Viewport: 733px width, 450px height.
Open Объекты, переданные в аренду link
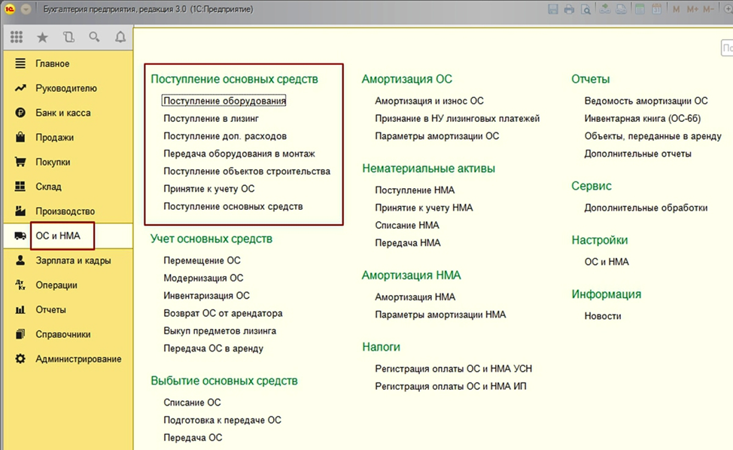coord(653,136)
